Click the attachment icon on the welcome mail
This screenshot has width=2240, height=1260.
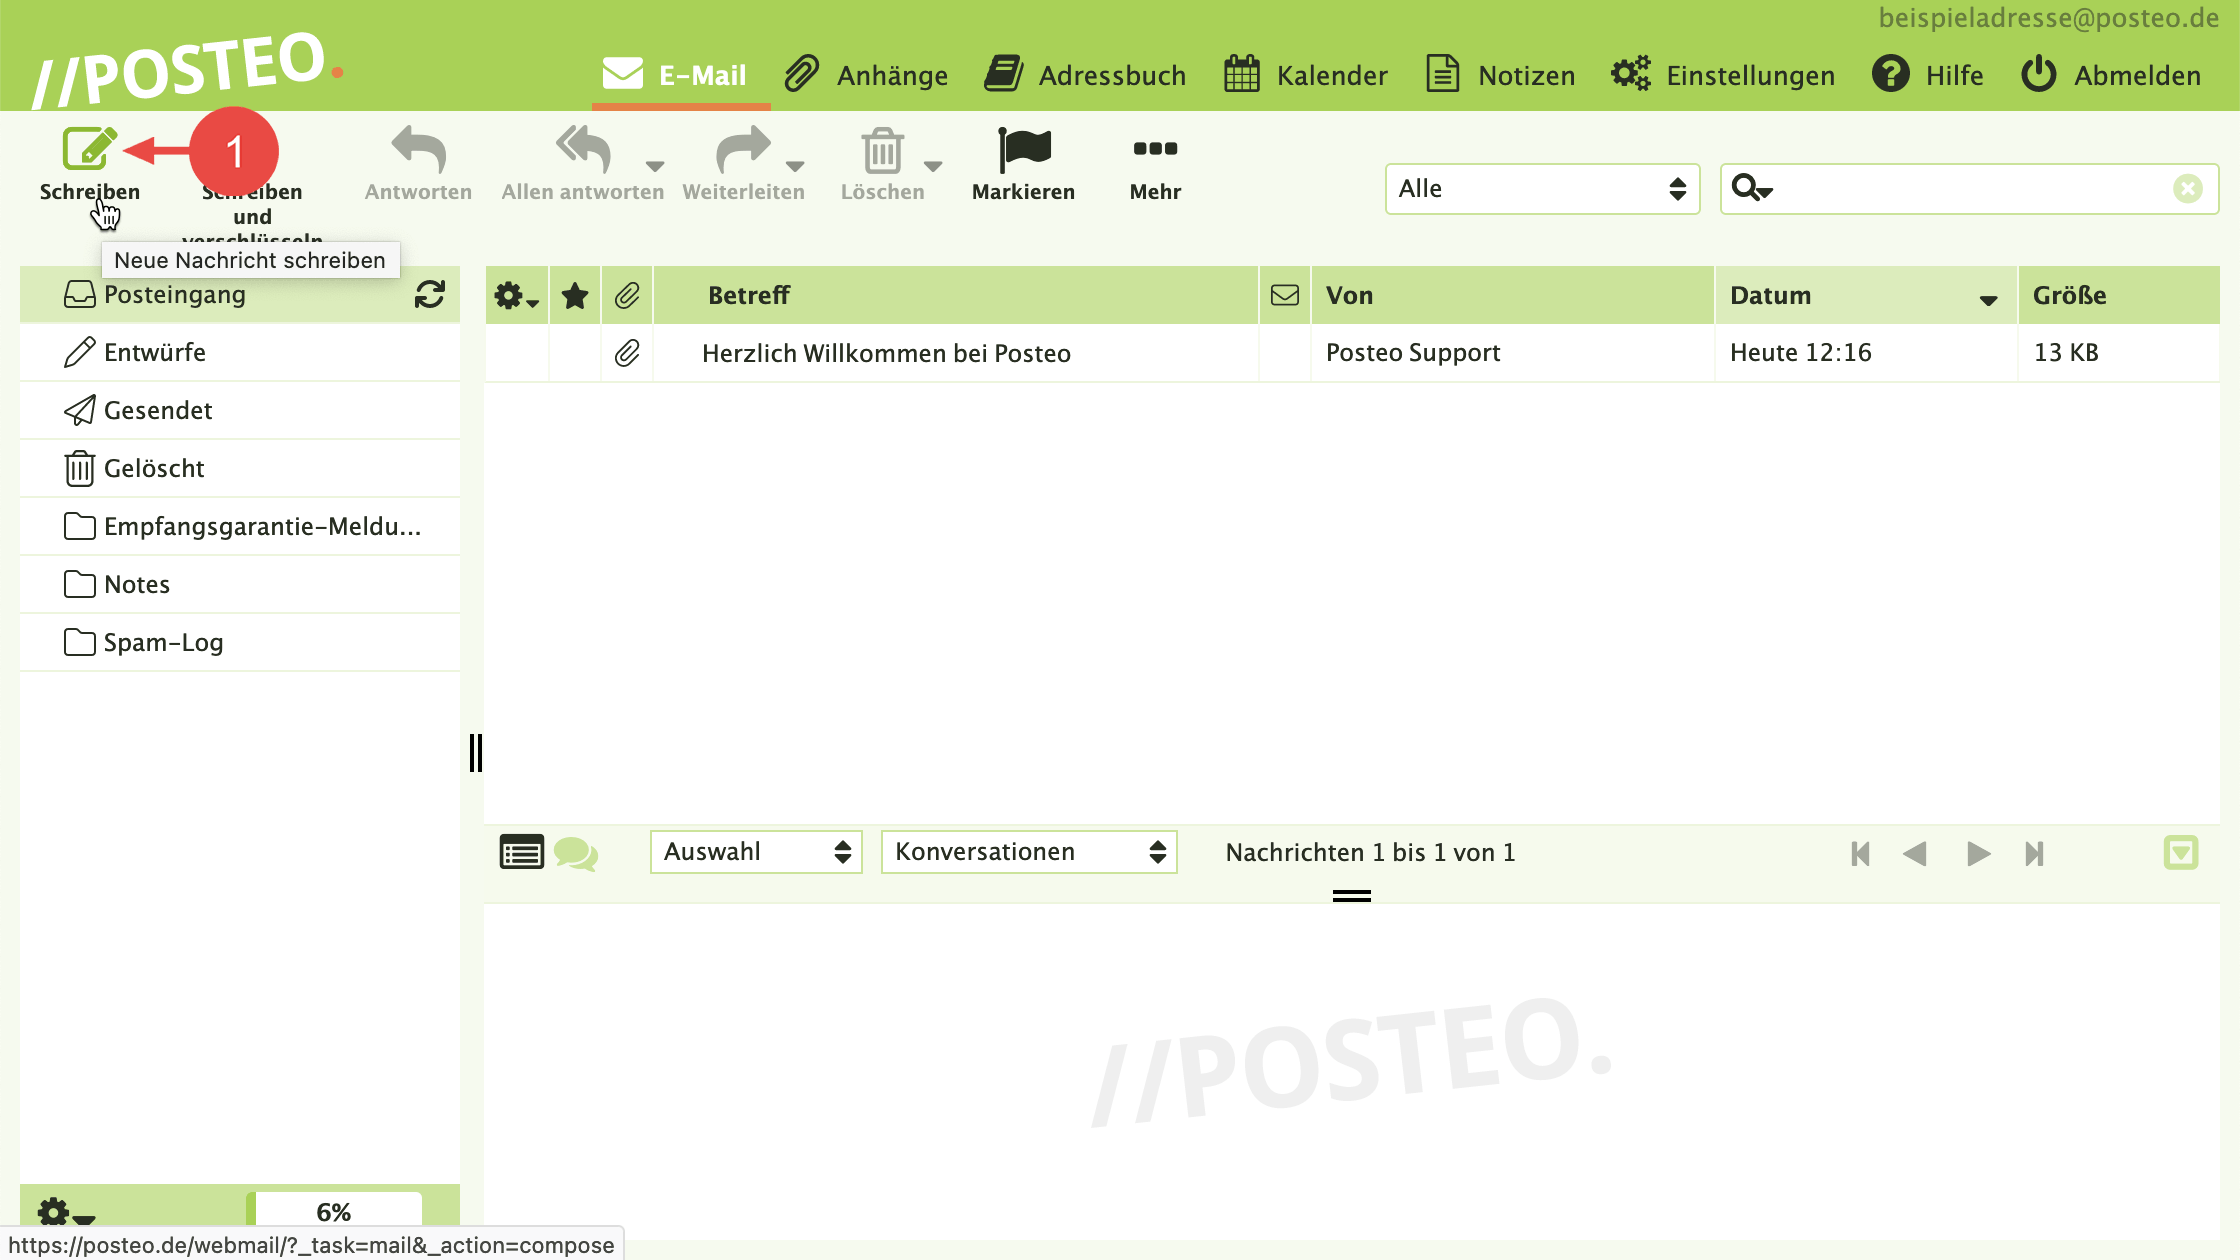click(x=627, y=353)
